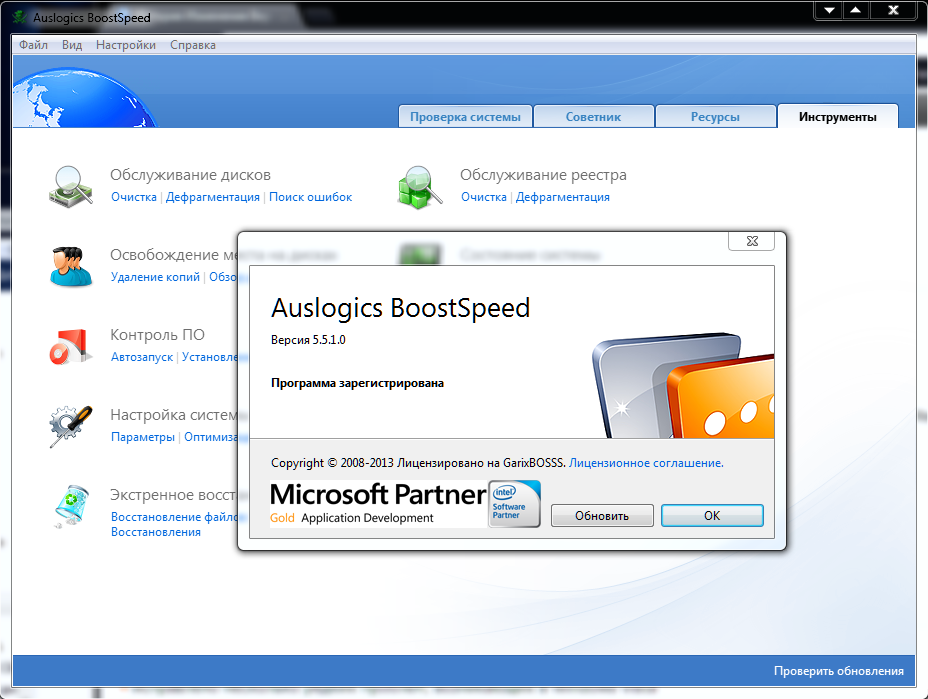The image size is (928, 699).
Task: Click the Версия 5.5.1.0 text
Action: tap(308, 340)
